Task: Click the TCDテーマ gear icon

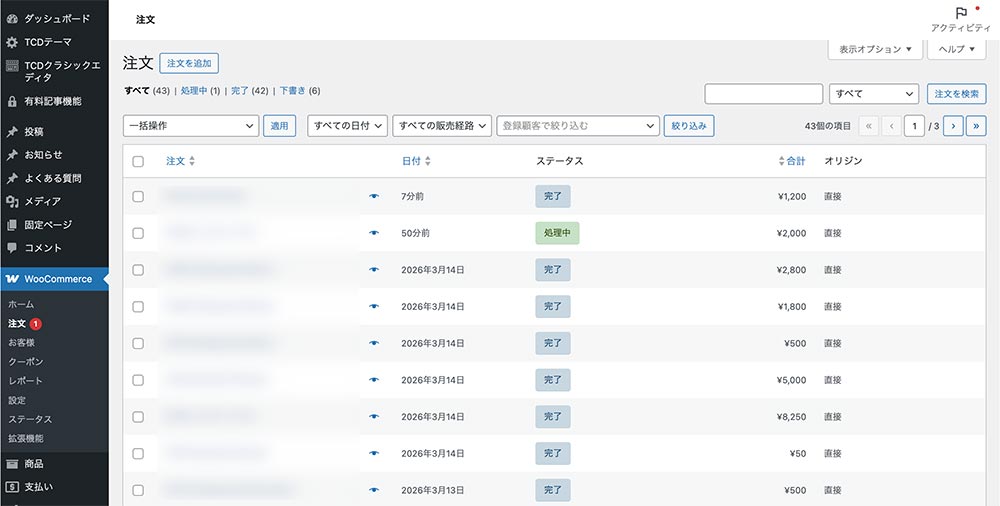Action: [x=12, y=42]
